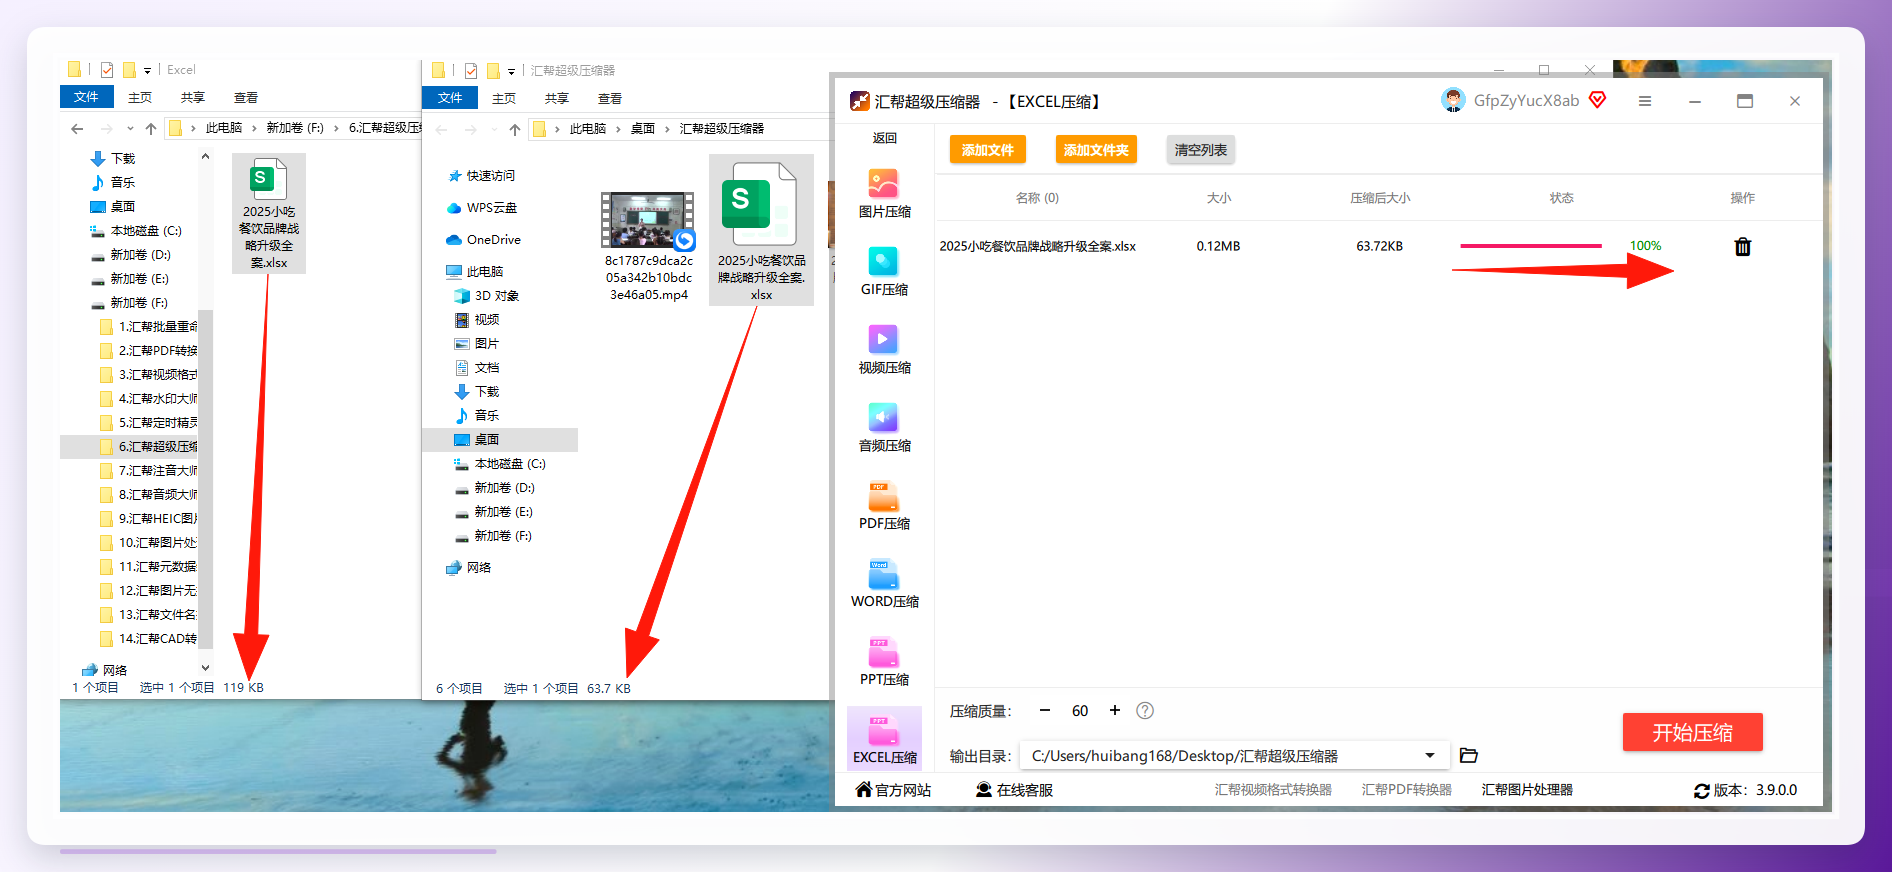Click new folder icon in Excel explorer titlebar

129,70
